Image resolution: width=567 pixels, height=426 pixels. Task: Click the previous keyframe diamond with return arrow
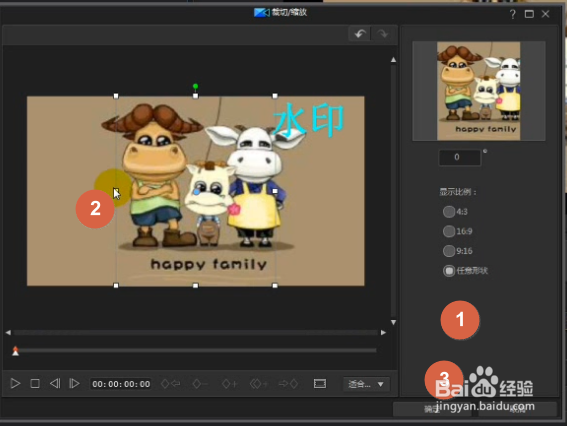pyautogui.click(x=170, y=384)
